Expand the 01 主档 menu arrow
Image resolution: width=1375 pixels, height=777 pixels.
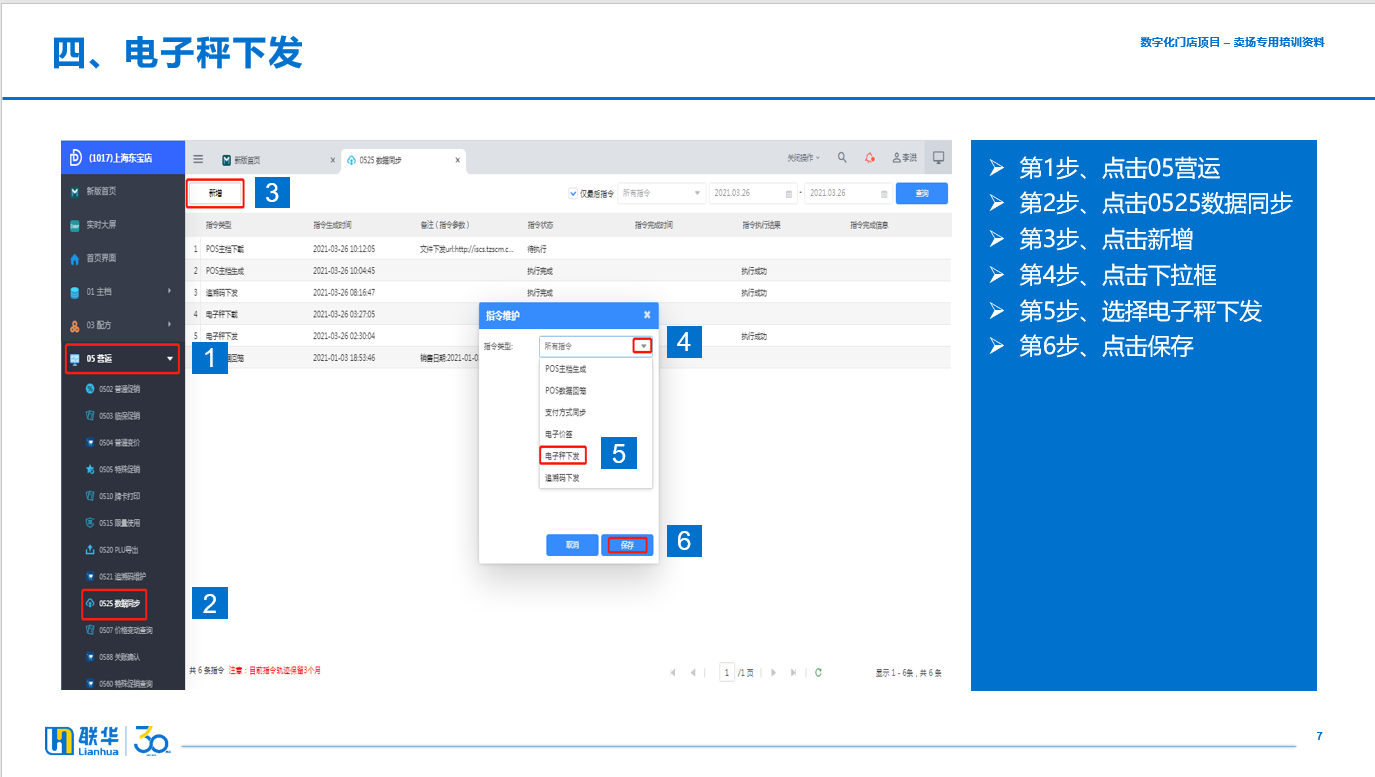(x=169, y=292)
